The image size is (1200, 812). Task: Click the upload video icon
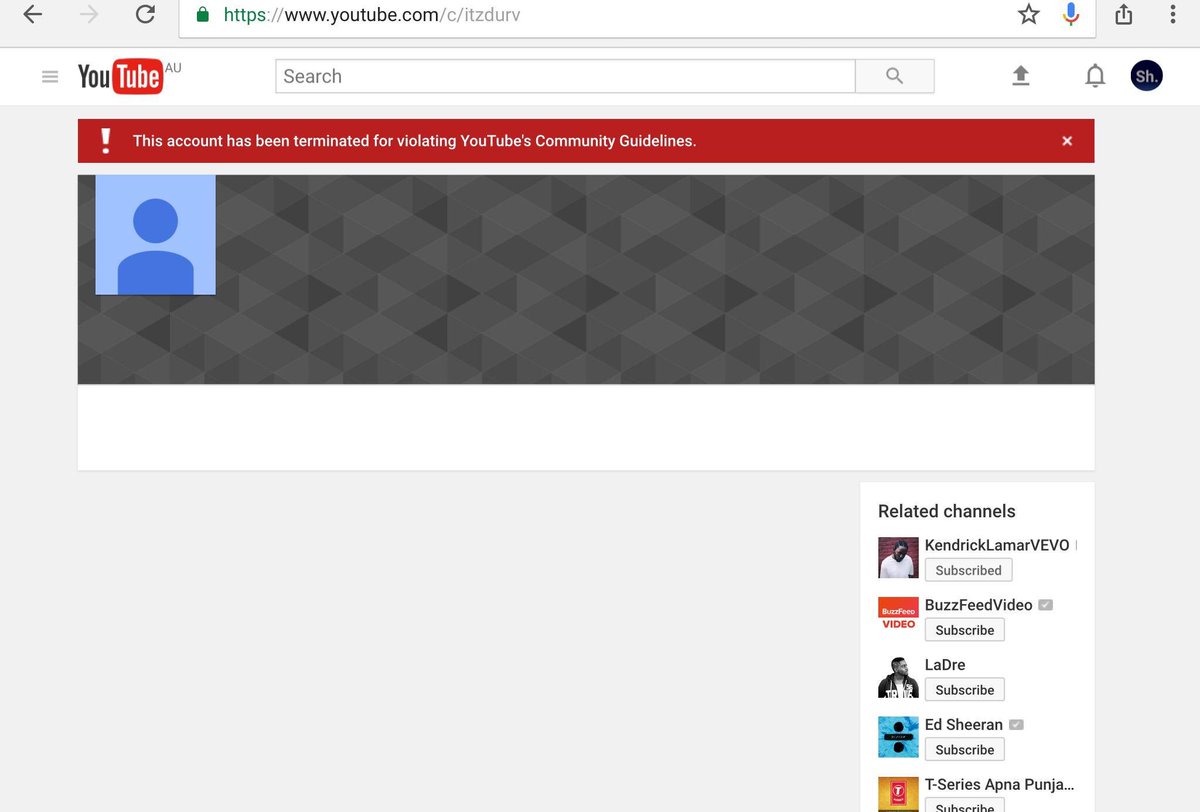(x=1020, y=76)
